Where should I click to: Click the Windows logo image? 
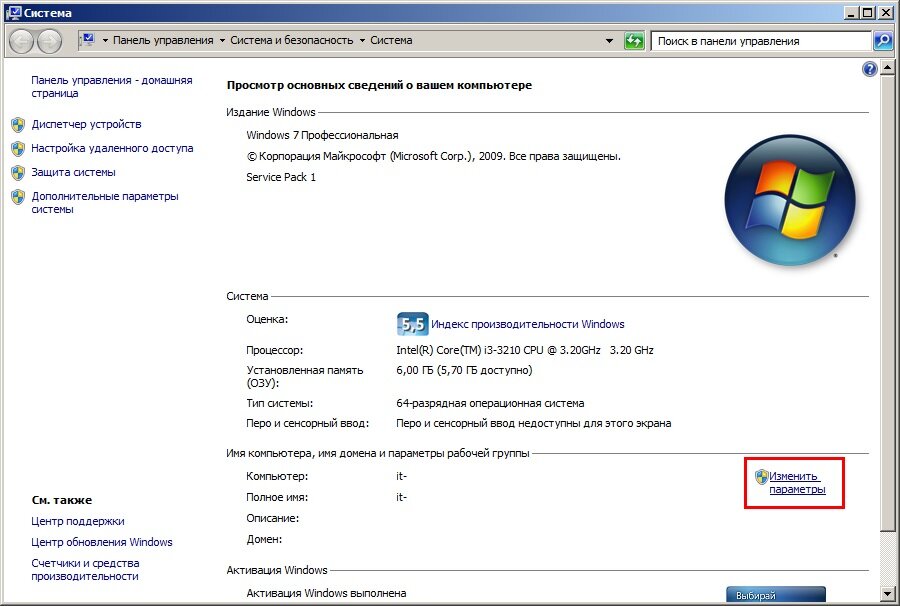pyautogui.click(x=790, y=200)
